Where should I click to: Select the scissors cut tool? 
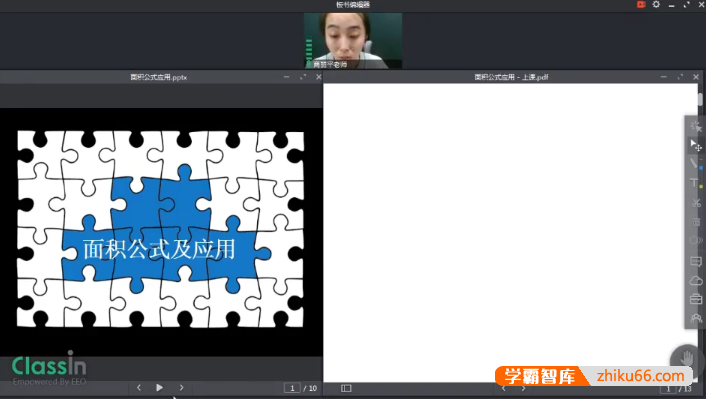point(696,203)
